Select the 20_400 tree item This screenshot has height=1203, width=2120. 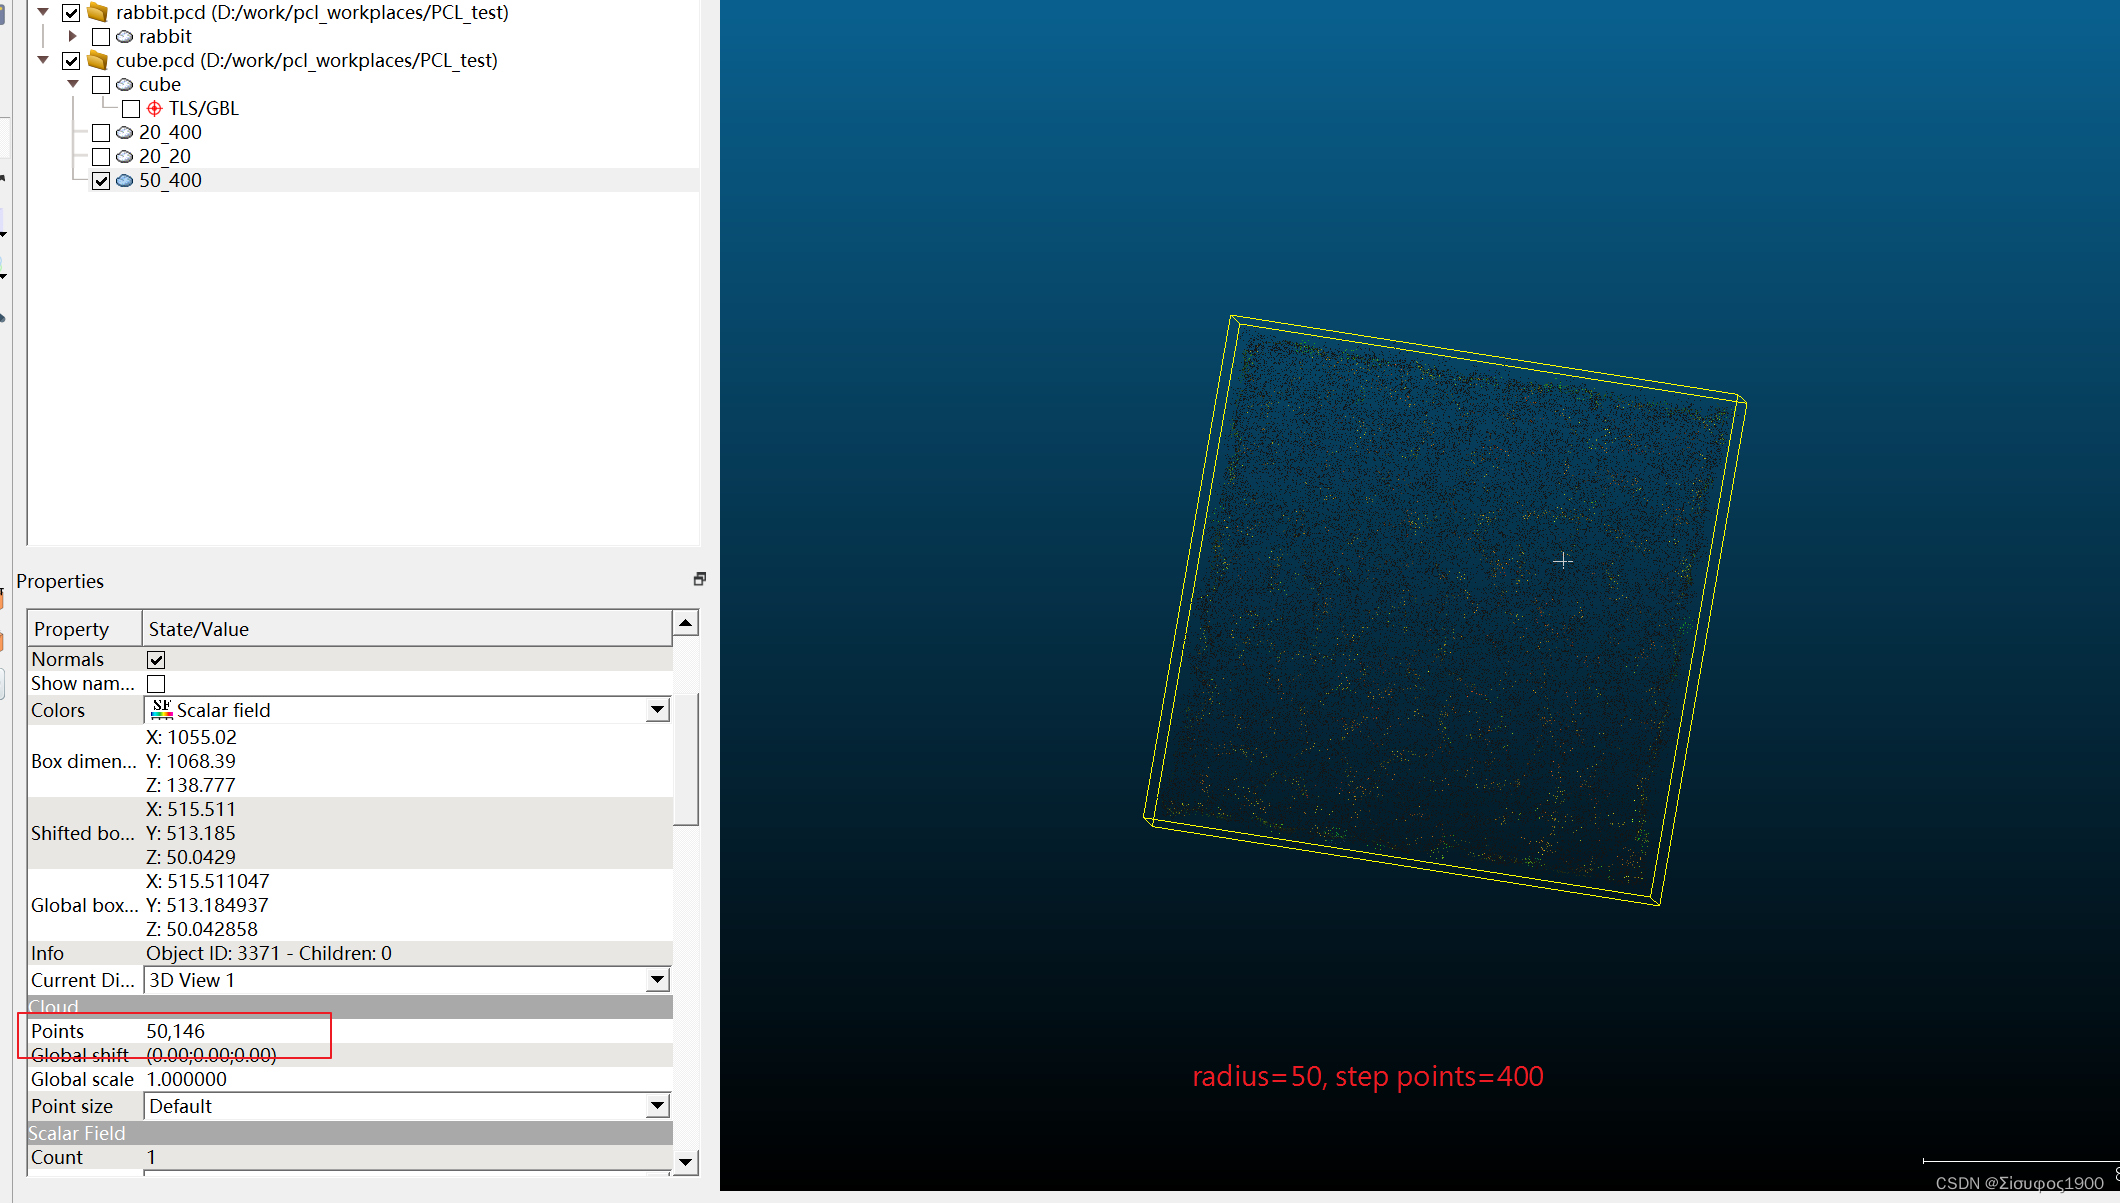point(170,132)
